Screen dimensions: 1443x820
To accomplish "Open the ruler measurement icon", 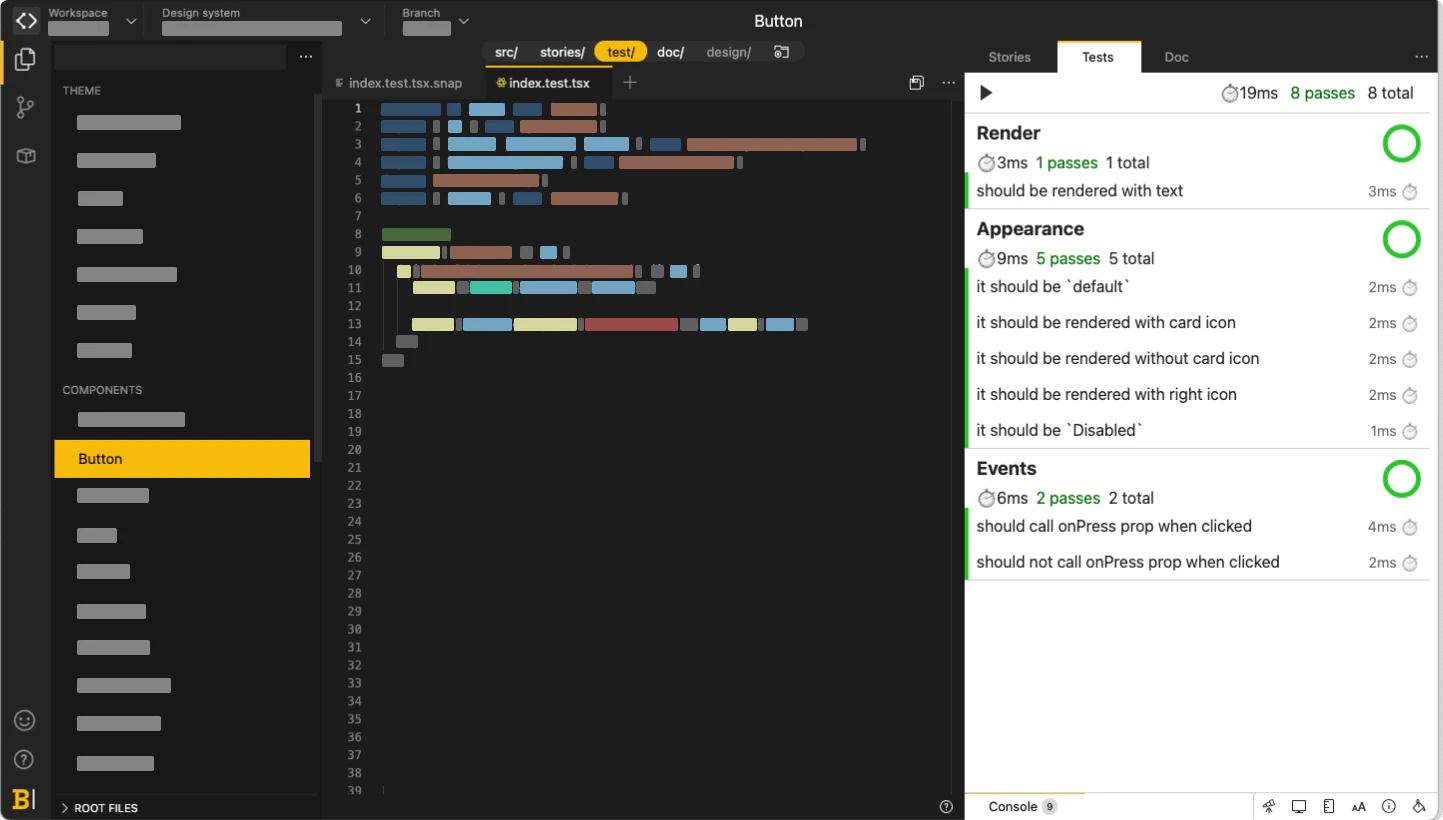I will (1328, 806).
